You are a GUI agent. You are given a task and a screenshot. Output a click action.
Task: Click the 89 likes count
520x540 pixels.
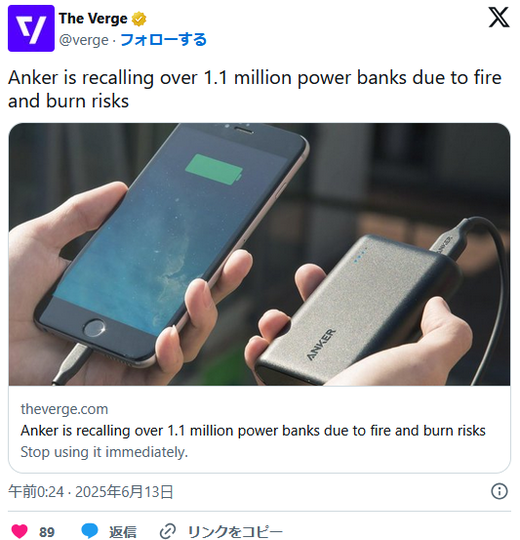pyautogui.click(x=46, y=532)
